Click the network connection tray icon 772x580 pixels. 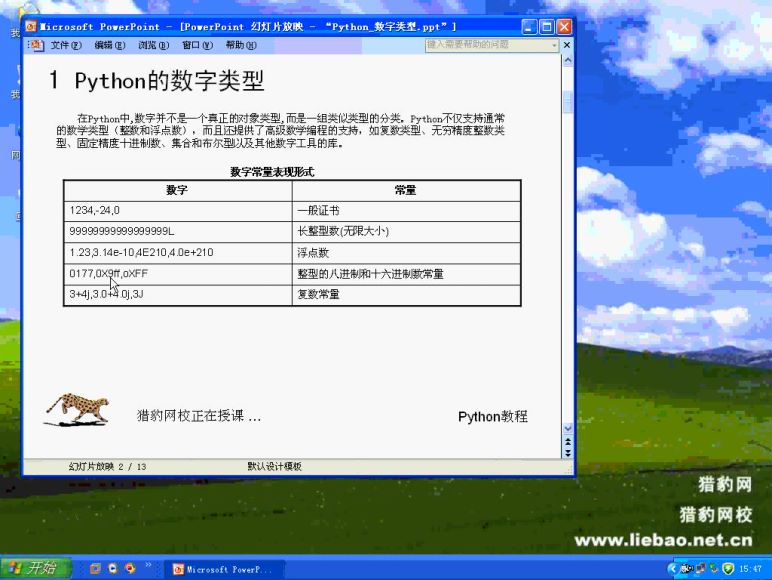tap(700, 569)
